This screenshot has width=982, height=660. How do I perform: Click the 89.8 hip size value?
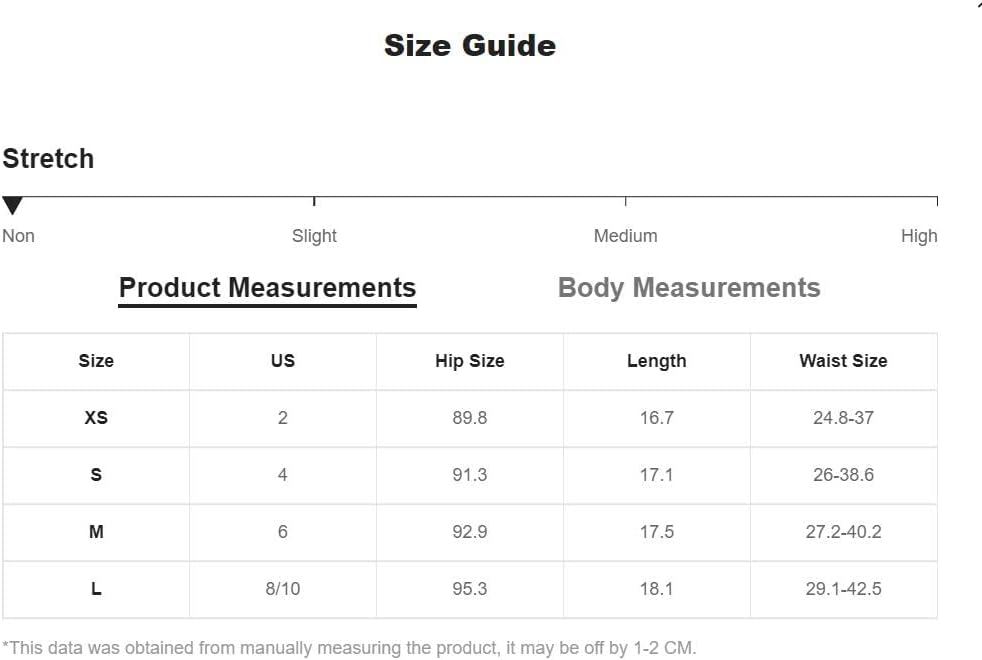point(470,418)
